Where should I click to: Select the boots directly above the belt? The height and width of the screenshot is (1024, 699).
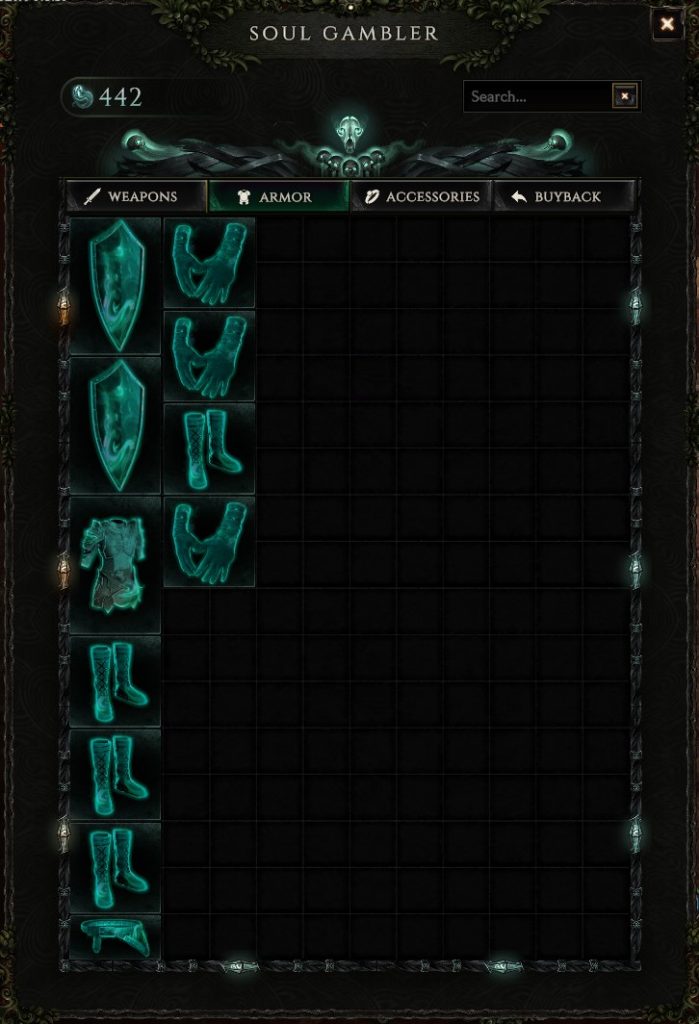[x=116, y=868]
